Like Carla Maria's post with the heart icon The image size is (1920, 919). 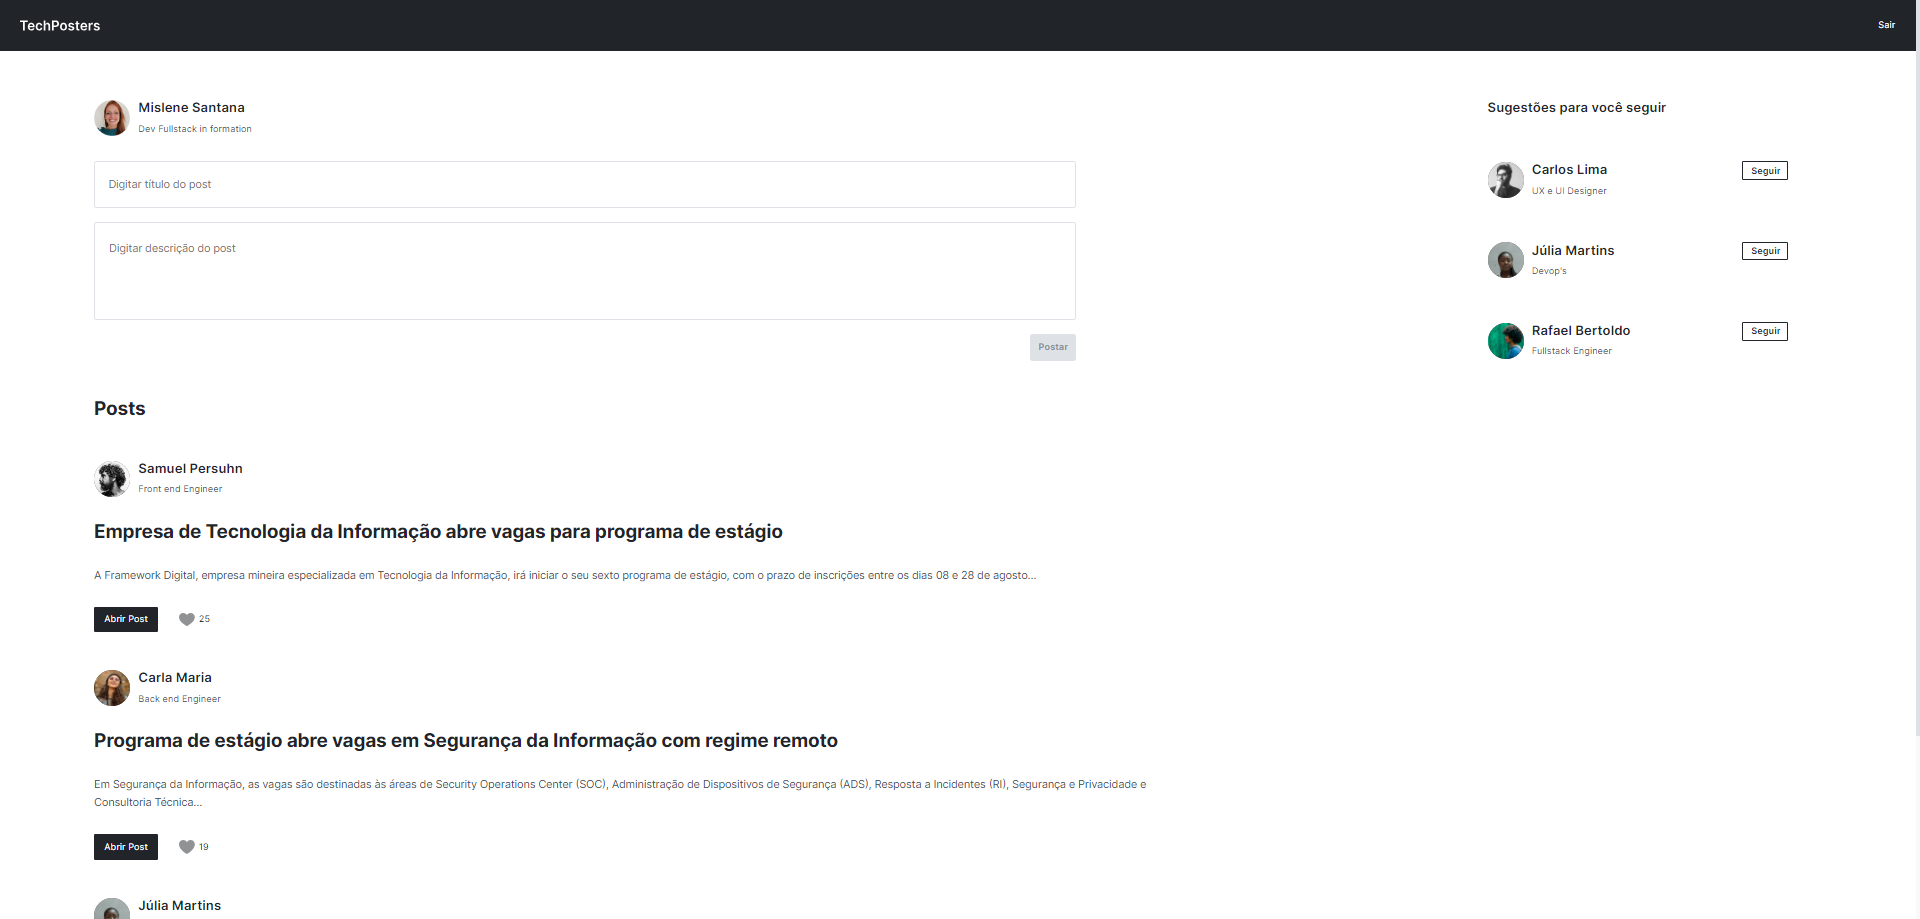[x=187, y=847]
